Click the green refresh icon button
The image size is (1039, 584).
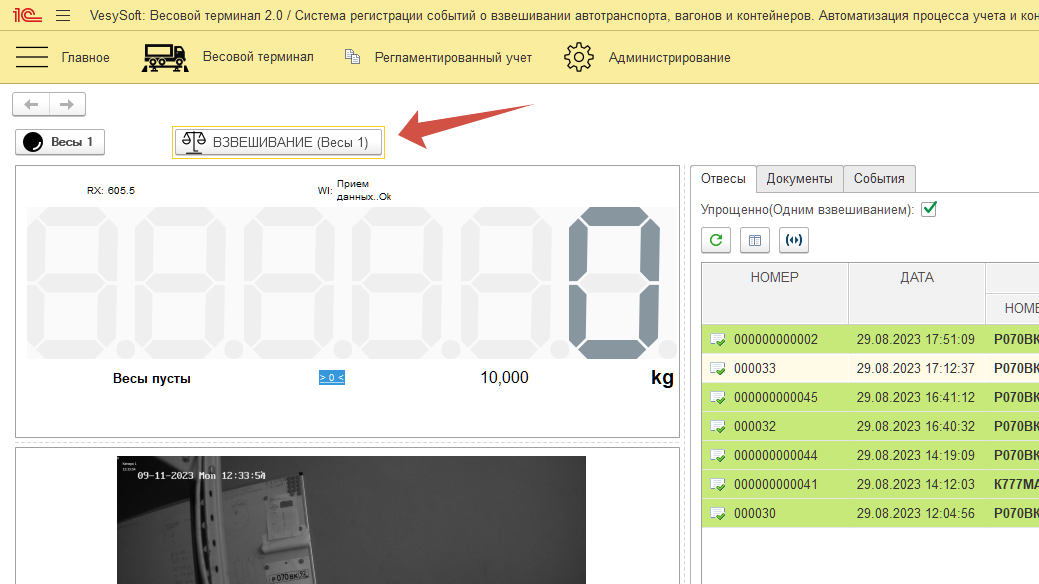715,239
